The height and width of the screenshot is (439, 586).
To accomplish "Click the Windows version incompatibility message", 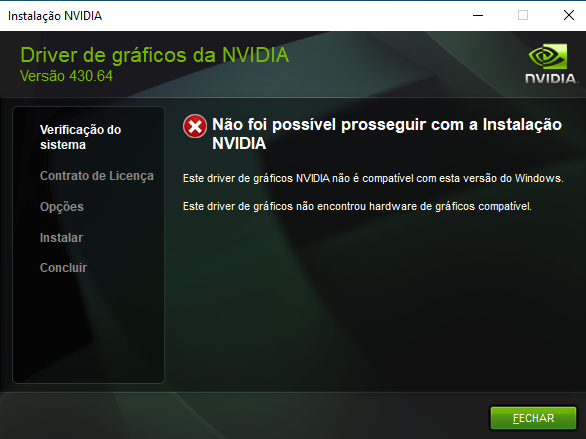I will click(373, 178).
